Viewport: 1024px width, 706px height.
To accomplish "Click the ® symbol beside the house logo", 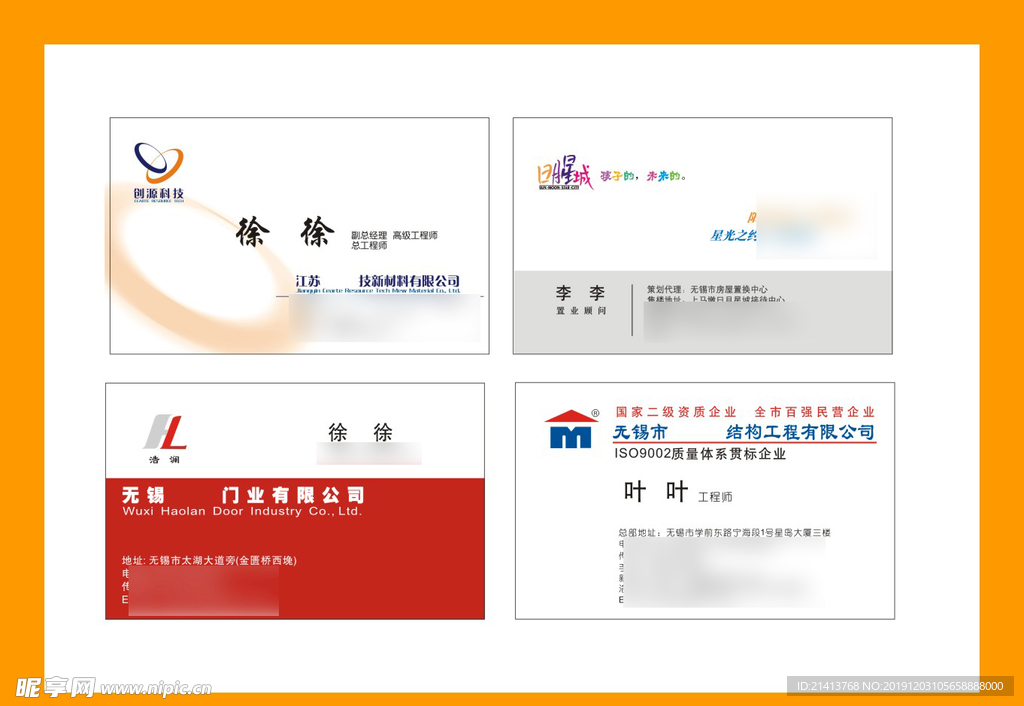I will pyautogui.click(x=595, y=412).
